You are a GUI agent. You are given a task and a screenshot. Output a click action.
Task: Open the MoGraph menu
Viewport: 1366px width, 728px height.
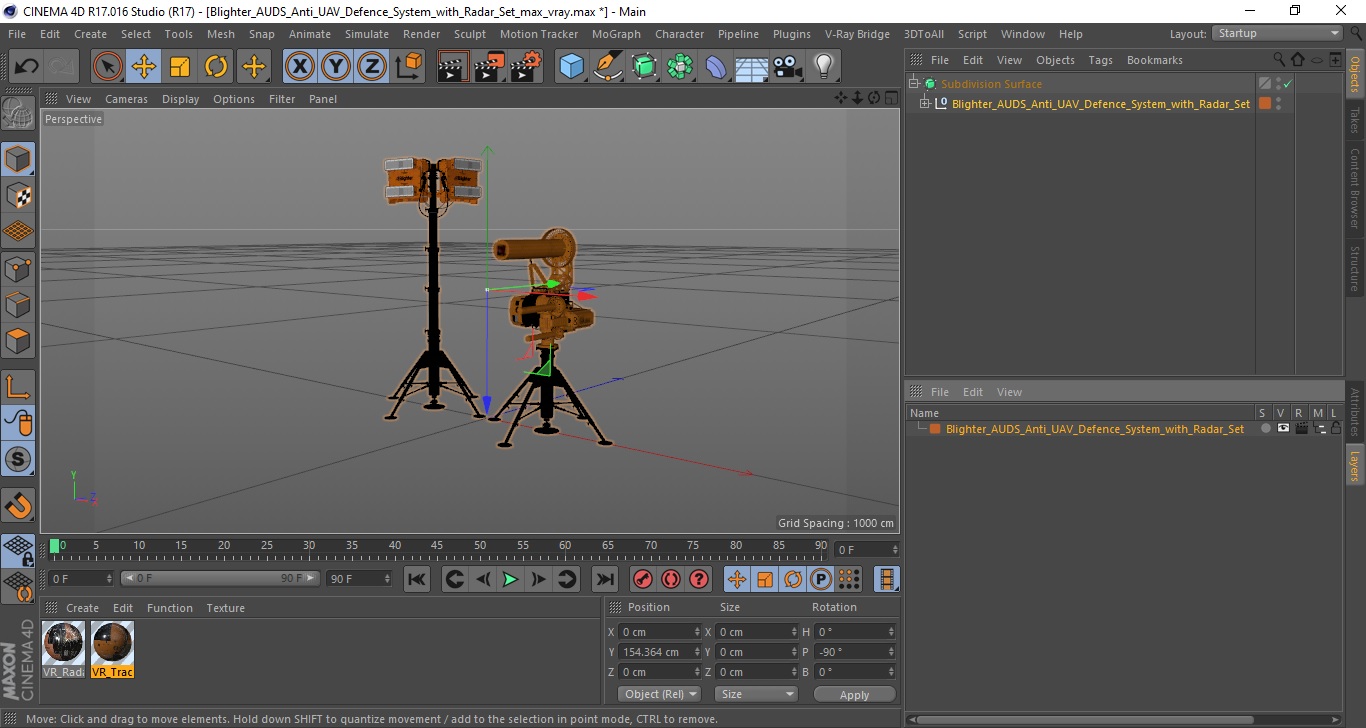616,34
